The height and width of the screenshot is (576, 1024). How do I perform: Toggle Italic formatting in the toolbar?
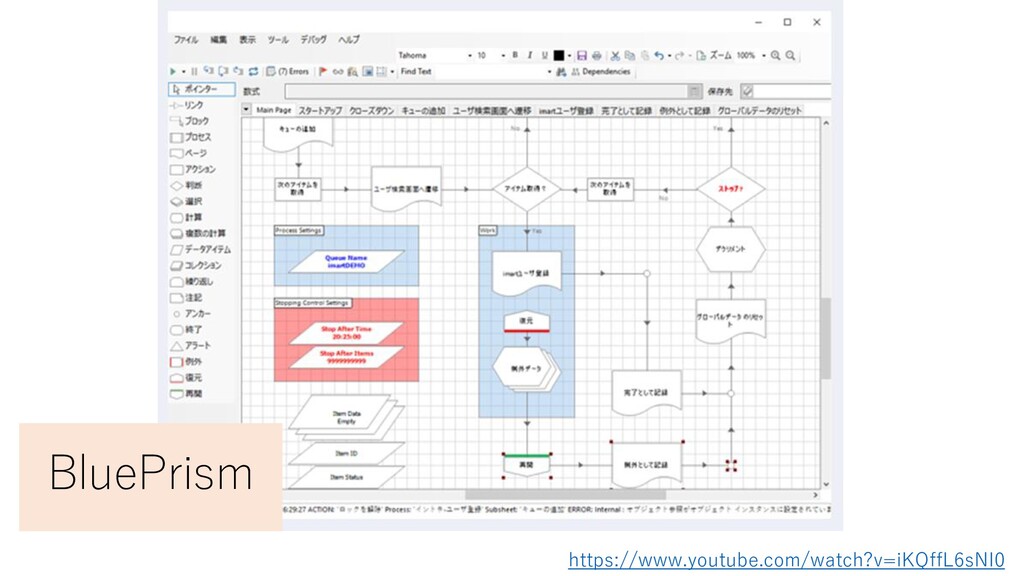click(530, 56)
